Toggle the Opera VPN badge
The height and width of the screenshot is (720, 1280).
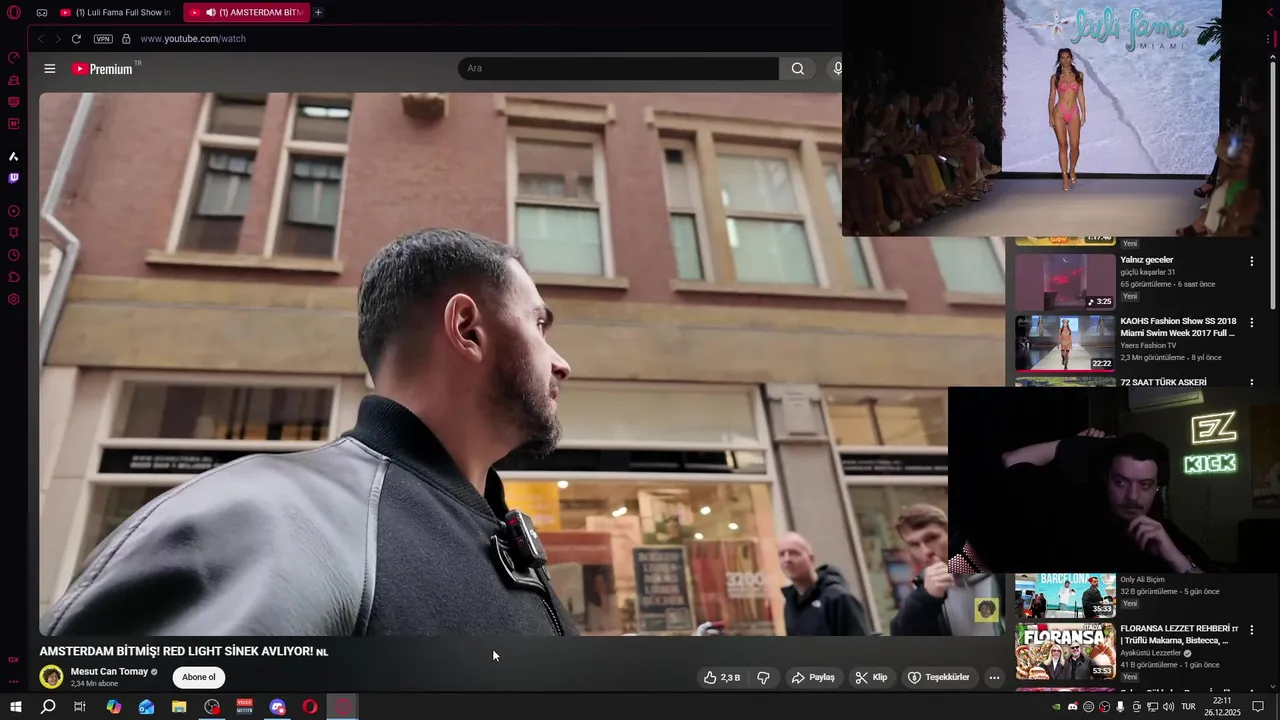click(103, 39)
